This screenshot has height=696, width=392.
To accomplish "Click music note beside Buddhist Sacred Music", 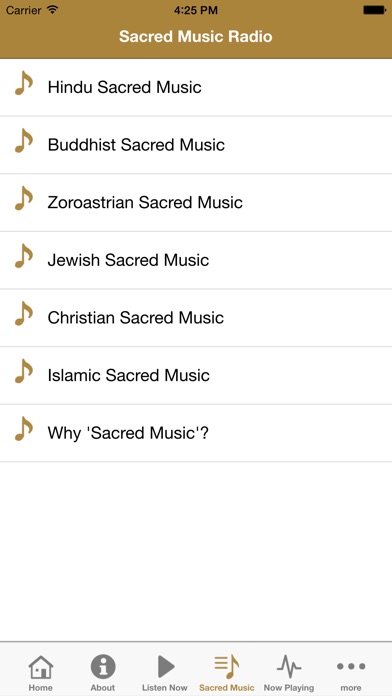I will [x=24, y=141].
